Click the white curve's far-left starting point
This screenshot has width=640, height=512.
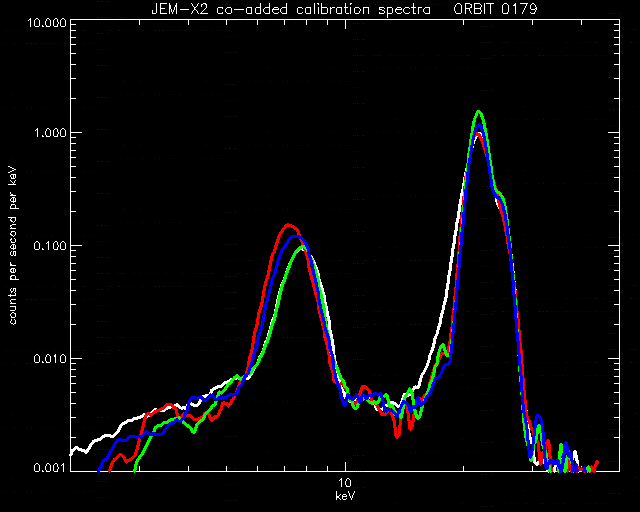72,453
